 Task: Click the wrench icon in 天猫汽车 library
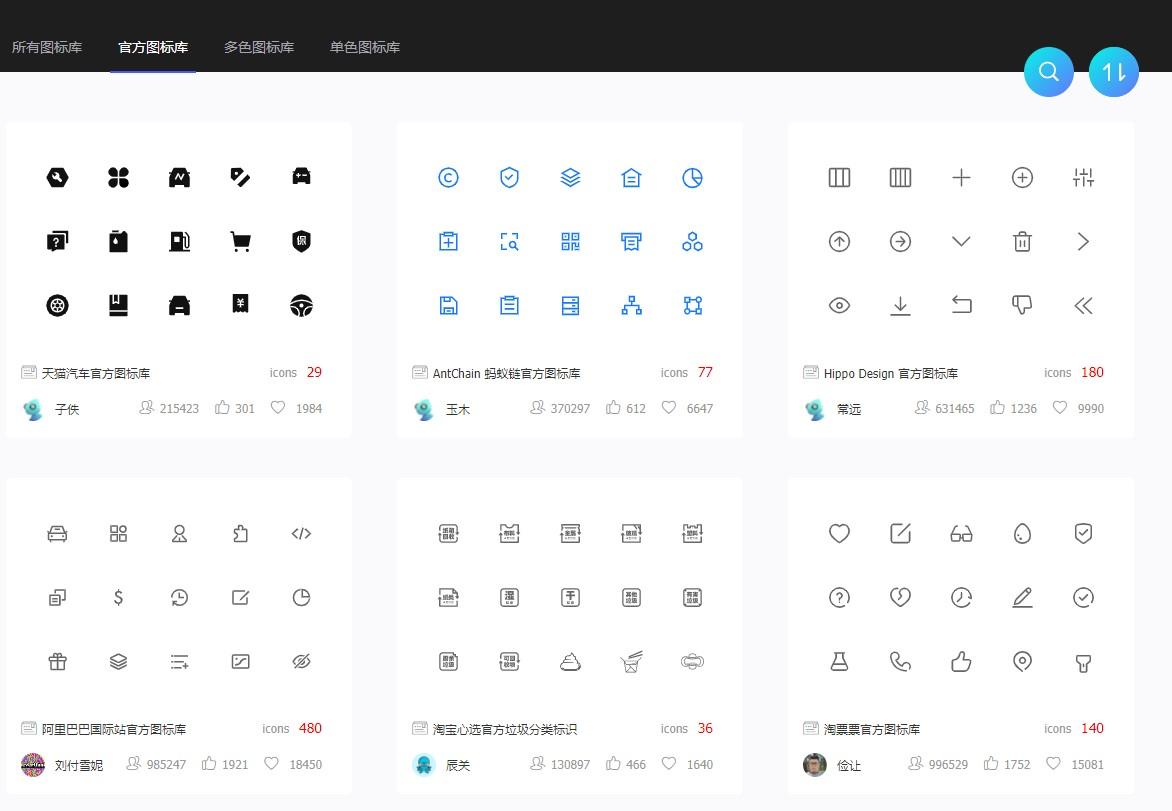pyautogui.click(x=58, y=177)
